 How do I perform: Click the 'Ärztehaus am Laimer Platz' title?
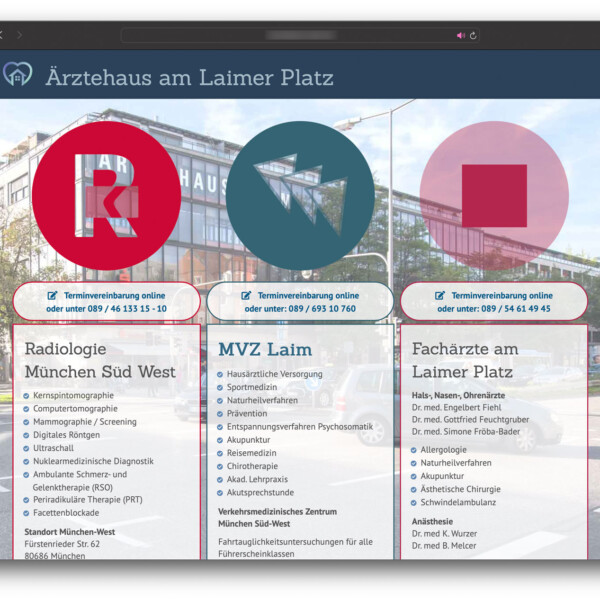pyautogui.click(x=189, y=77)
